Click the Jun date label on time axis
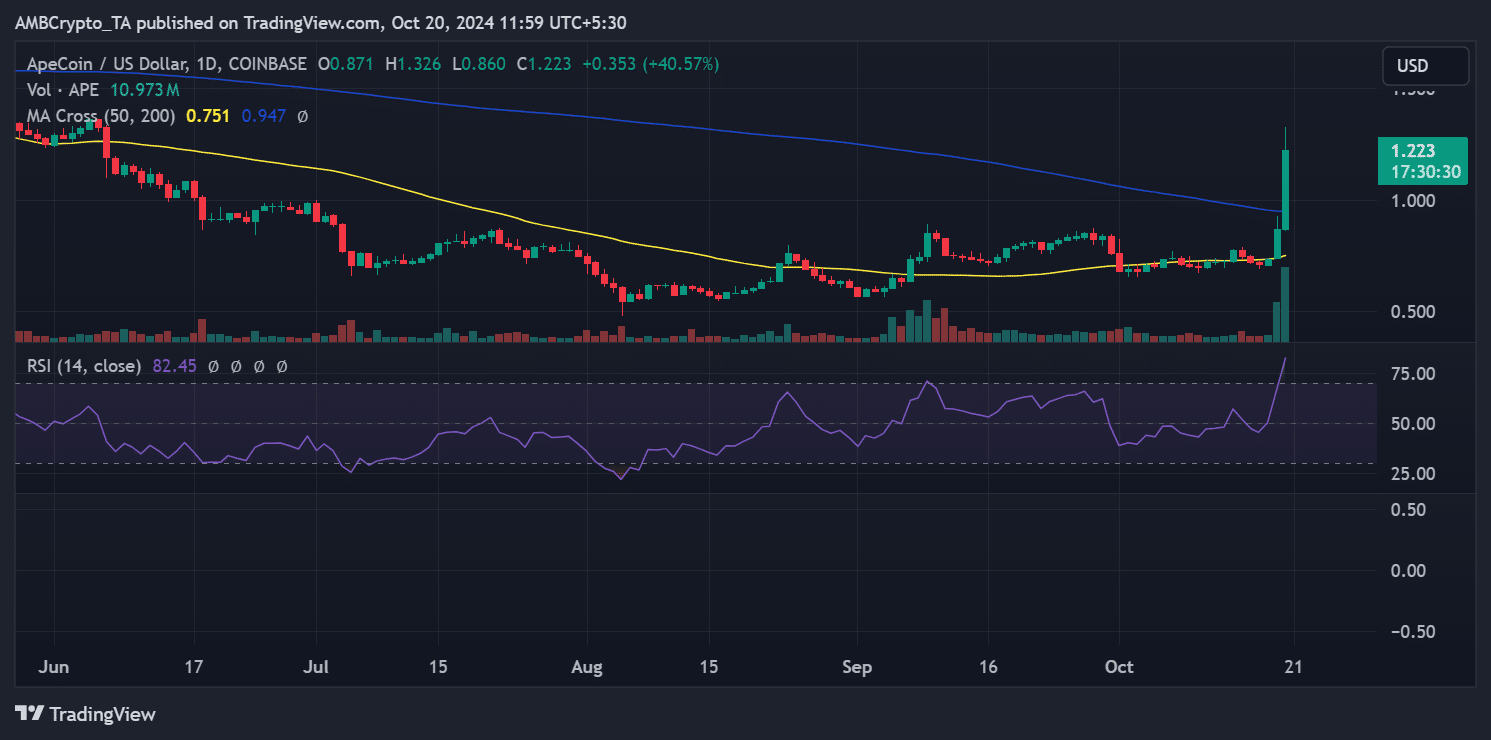 pyautogui.click(x=53, y=667)
